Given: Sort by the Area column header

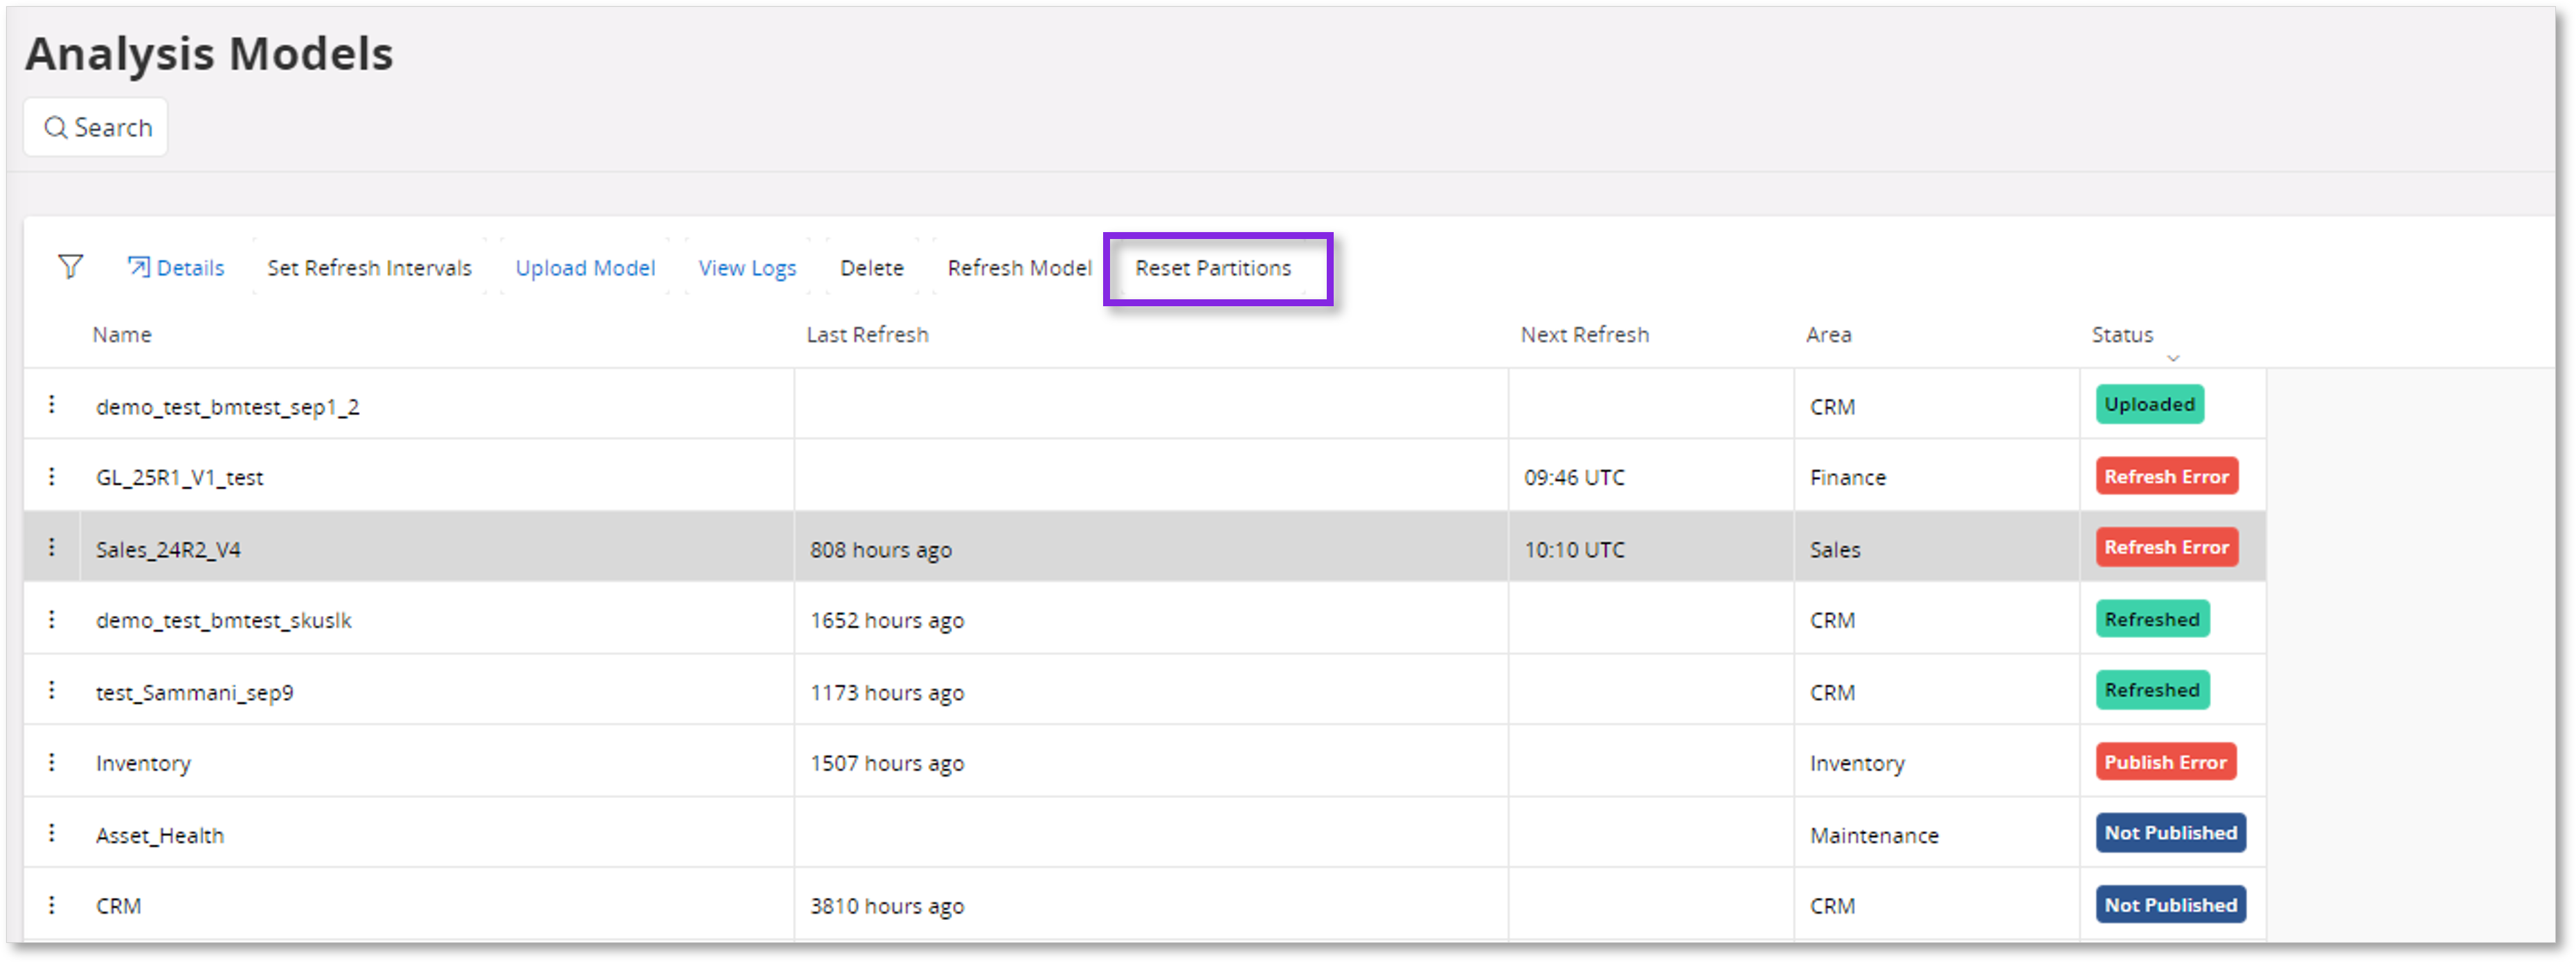Looking at the screenshot, I should click(x=1828, y=335).
